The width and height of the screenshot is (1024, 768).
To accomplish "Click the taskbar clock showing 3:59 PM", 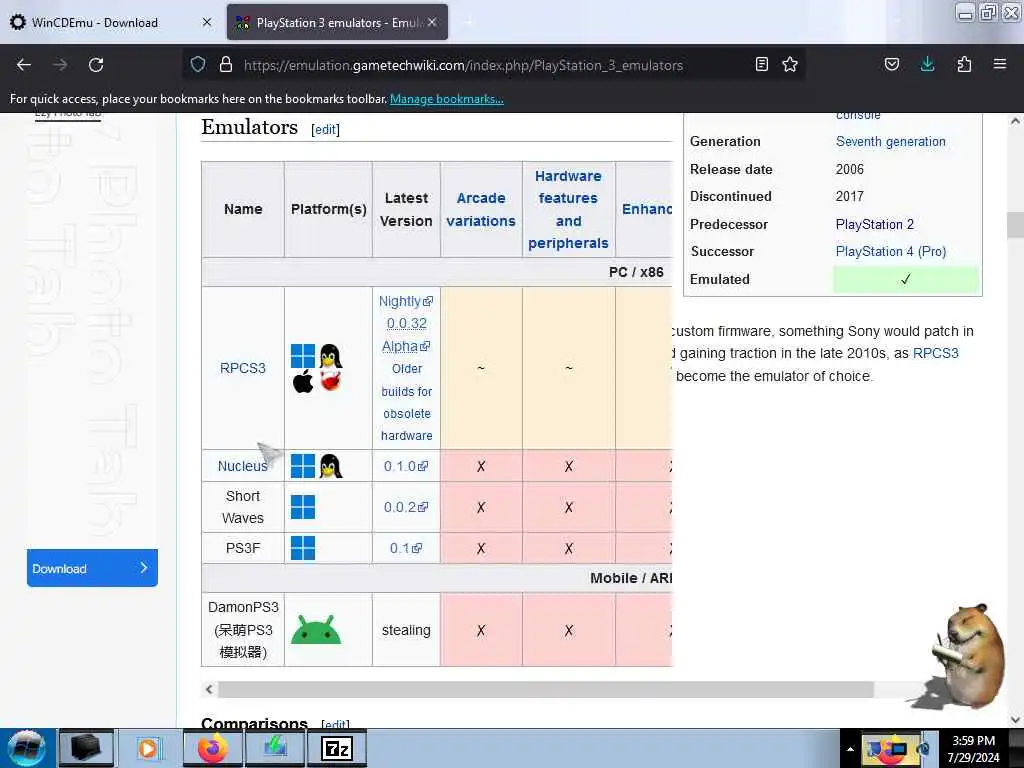I will [974, 749].
